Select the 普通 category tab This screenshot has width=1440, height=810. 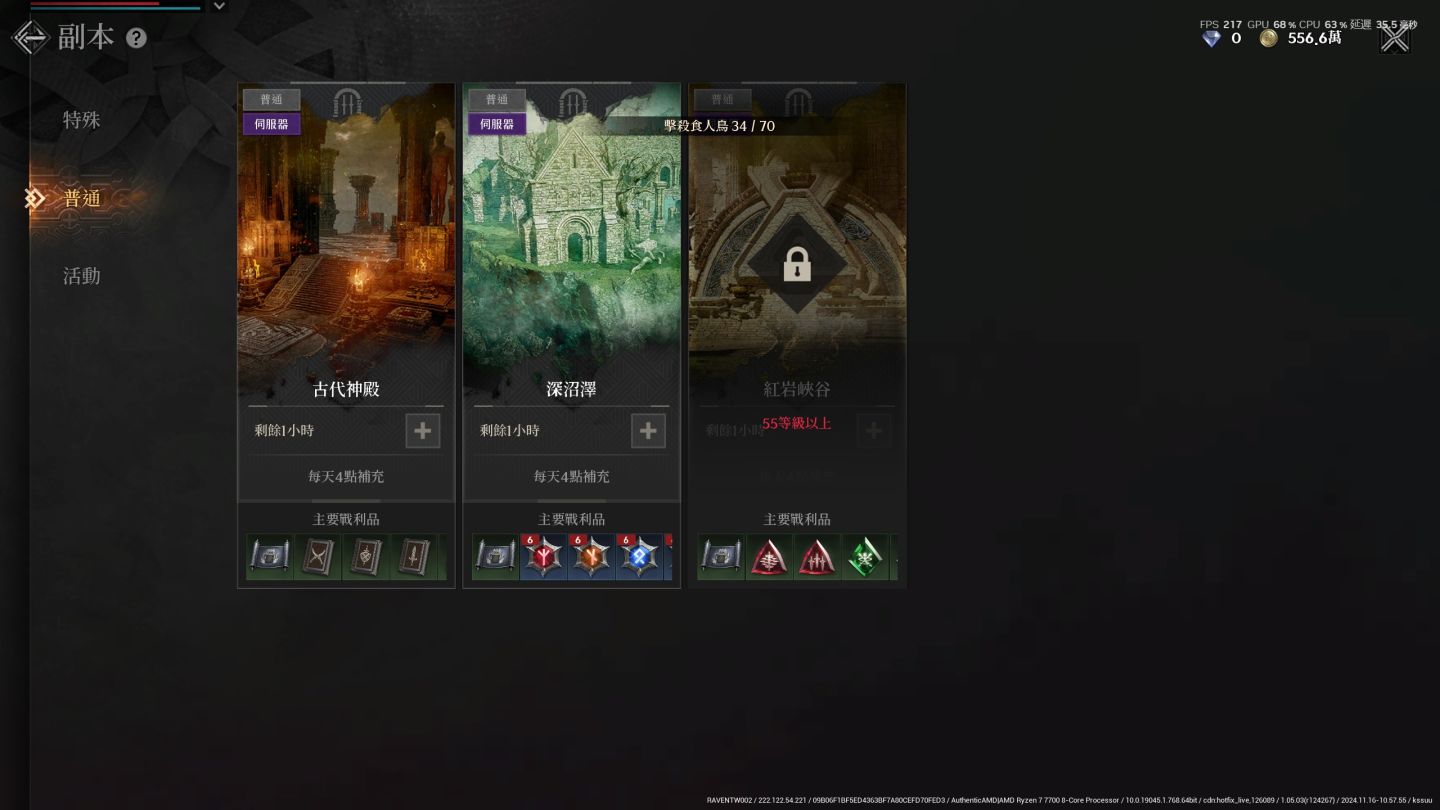pyautogui.click(x=82, y=198)
